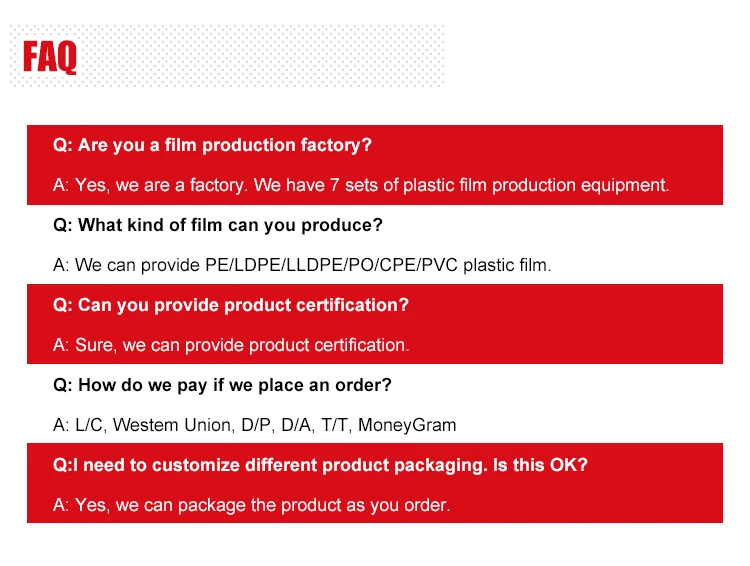Click the answer "Yes, we are a factory."
This screenshot has height=566, width=750.
click(x=151, y=185)
